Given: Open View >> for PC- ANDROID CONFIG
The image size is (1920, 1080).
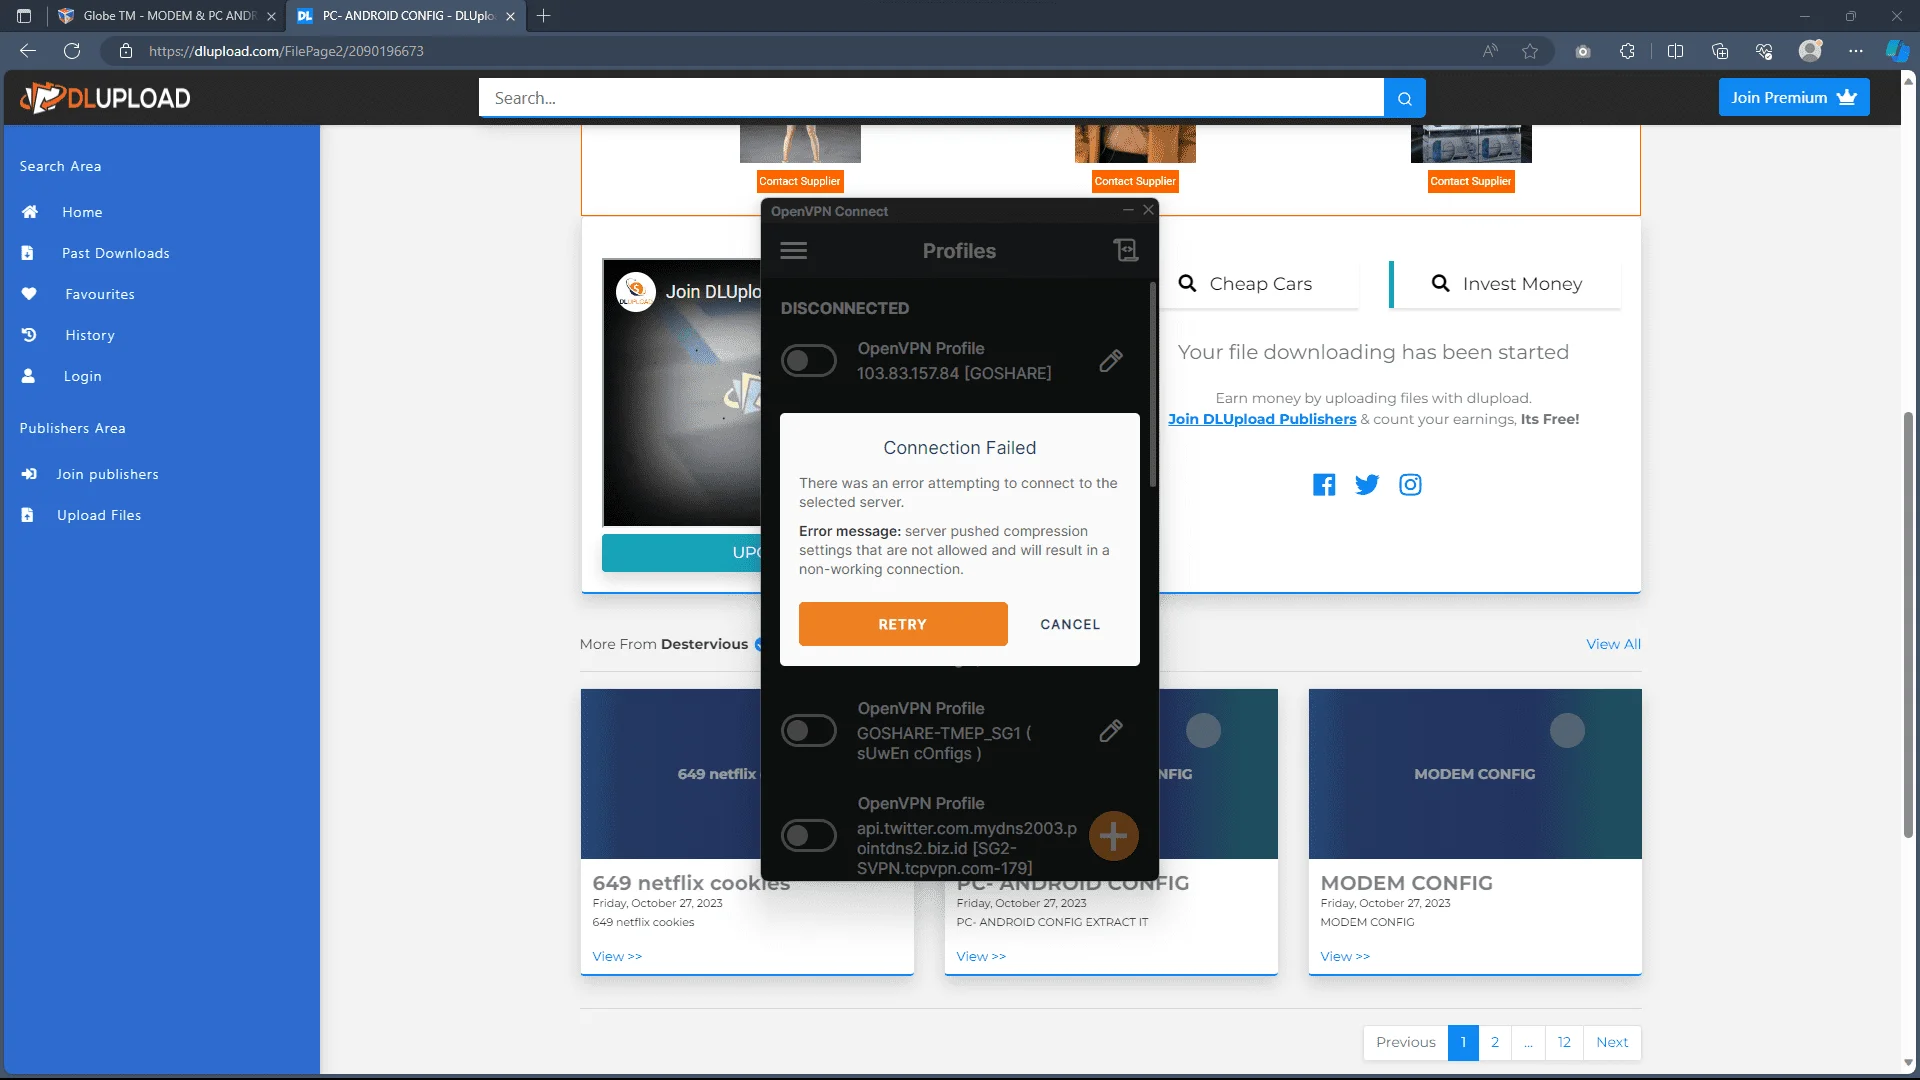Looking at the screenshot, I should [x=981, y=956].
